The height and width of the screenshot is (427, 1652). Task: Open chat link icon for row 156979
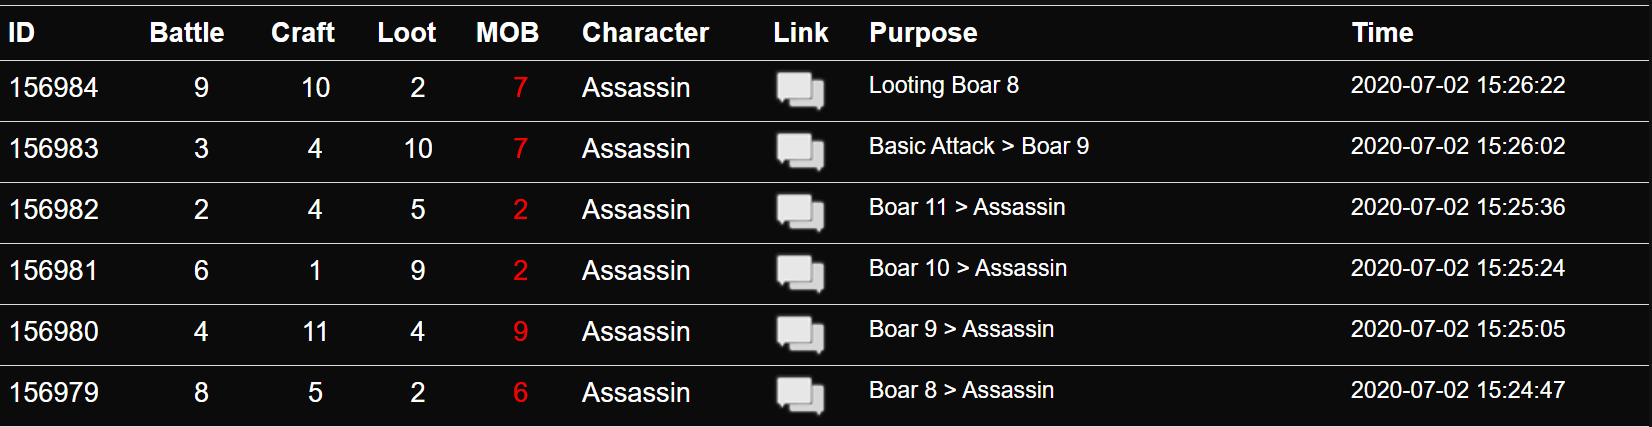click(x=800, y=395)
